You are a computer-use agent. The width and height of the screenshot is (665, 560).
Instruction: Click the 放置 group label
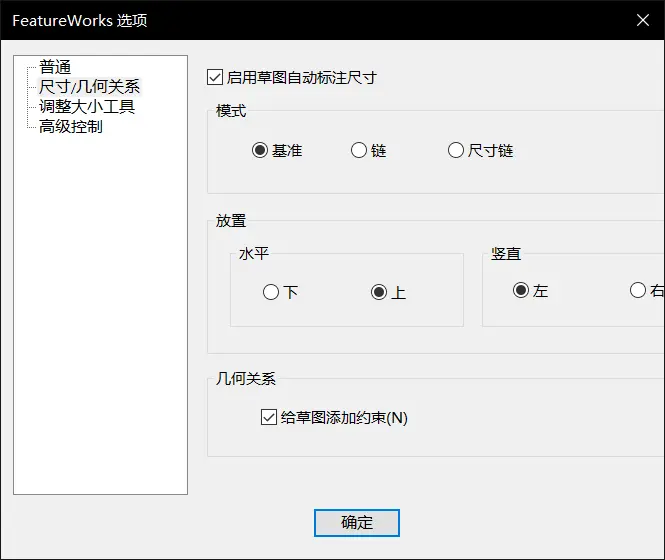(x=231, y=221)
